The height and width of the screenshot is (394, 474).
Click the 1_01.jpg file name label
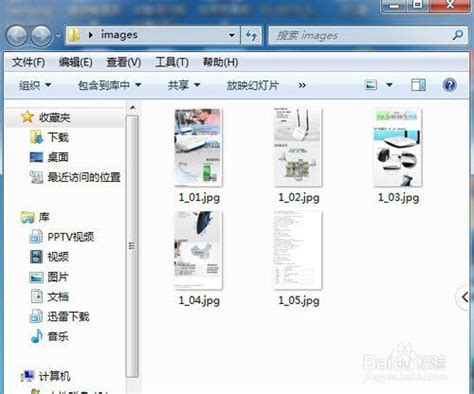(199, 198)
